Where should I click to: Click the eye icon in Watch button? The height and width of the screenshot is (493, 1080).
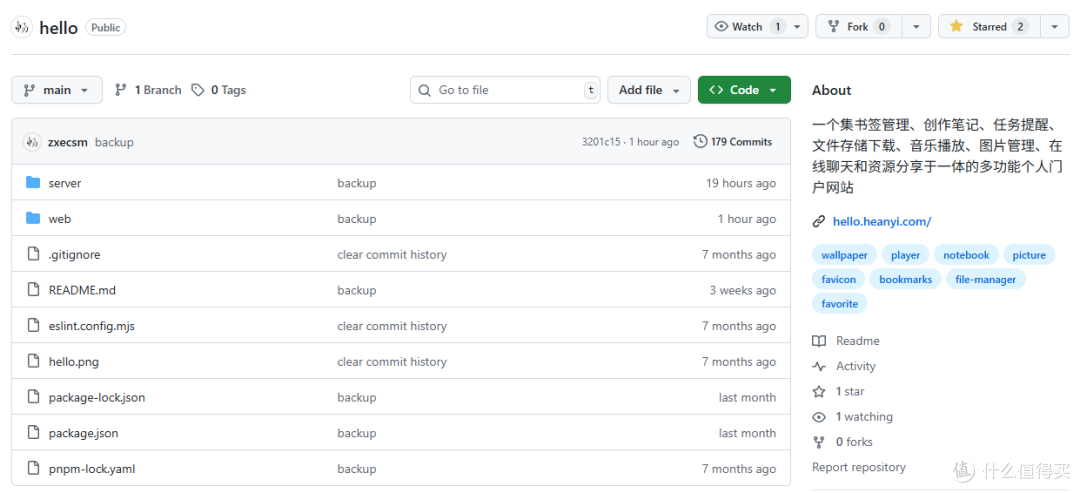[x=722, y=27]
